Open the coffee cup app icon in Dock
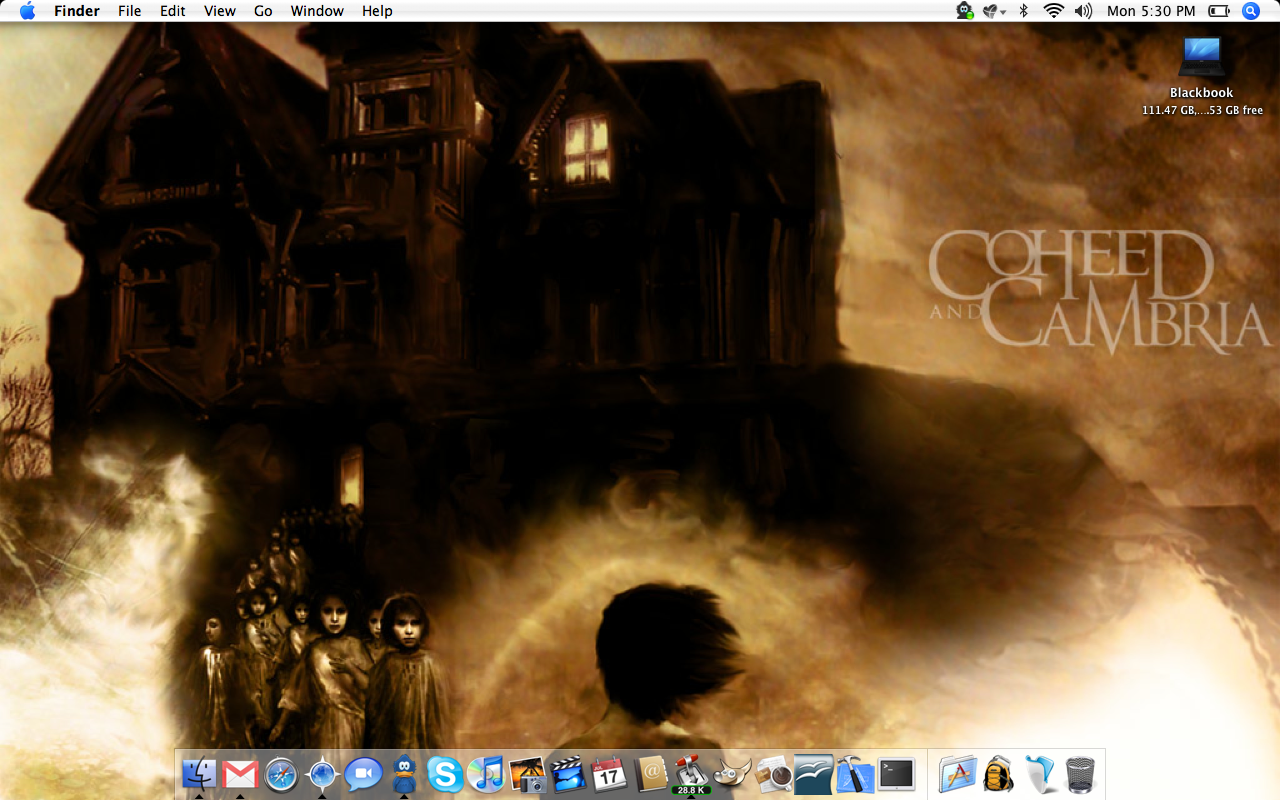 coord(772,774)
